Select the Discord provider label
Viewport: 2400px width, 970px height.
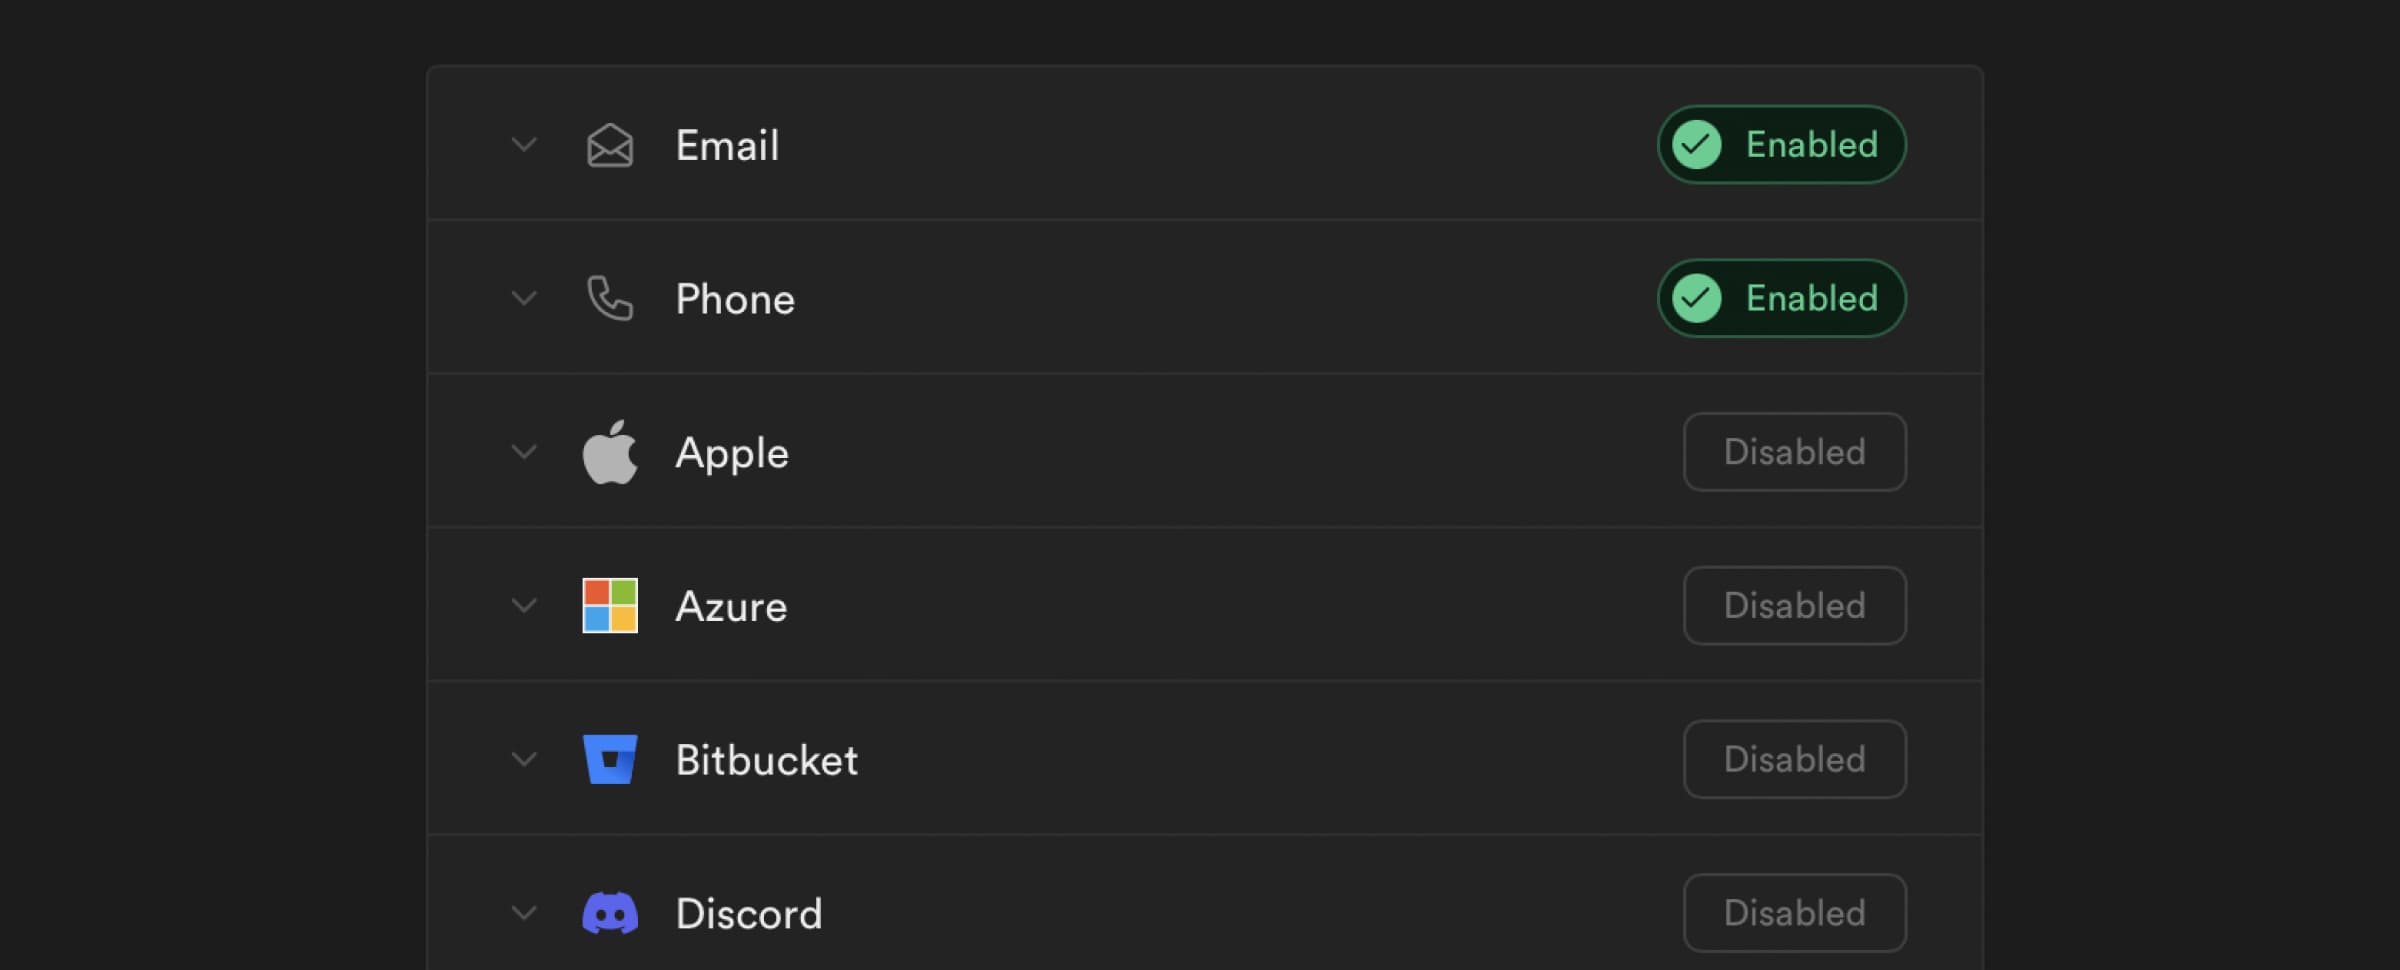(748, 914)
